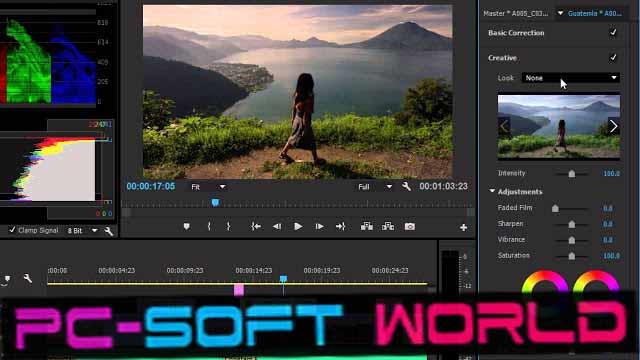Expand Basic Correction section

[x=516, y=33]
